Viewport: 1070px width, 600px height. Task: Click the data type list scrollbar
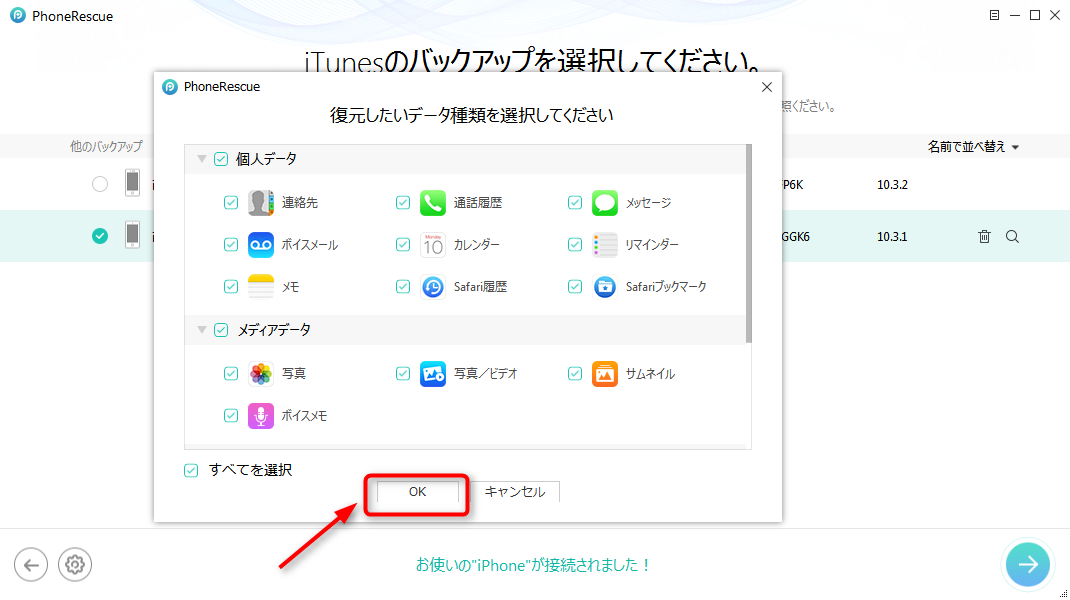pyautogui.click(x=749, y=243)
